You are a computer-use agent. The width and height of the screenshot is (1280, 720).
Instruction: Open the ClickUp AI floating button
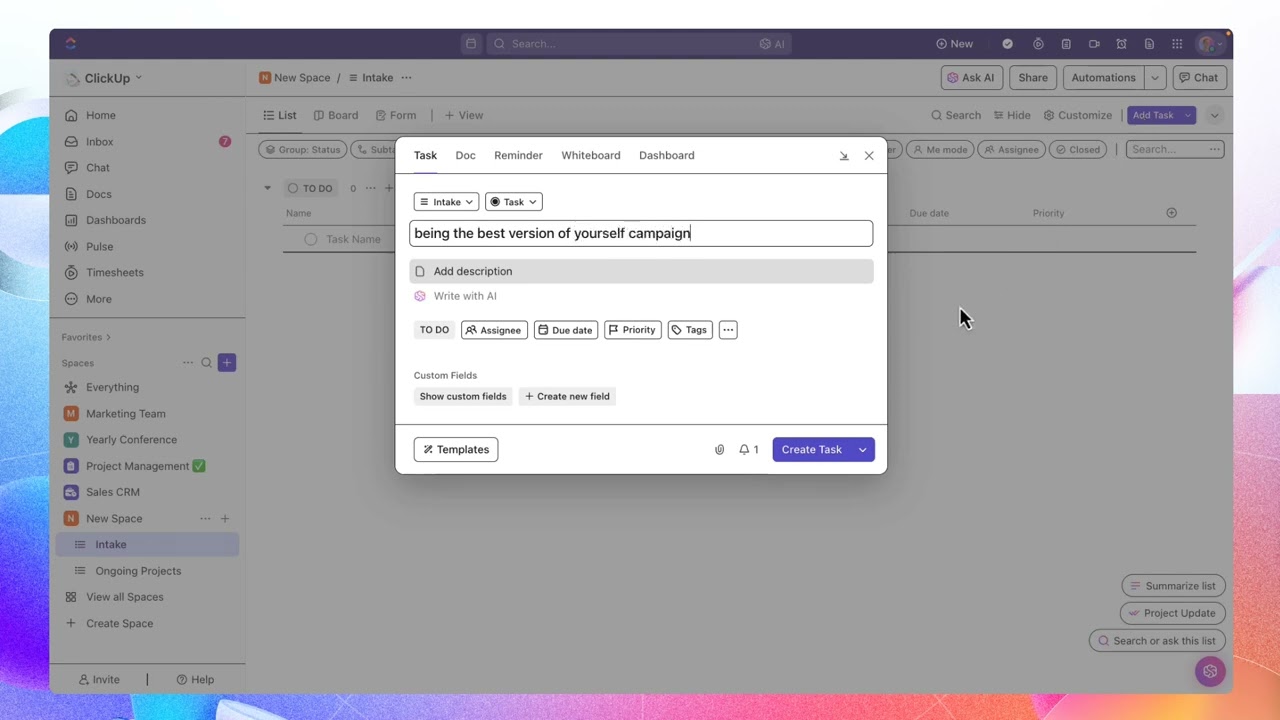pos(1210,671)
